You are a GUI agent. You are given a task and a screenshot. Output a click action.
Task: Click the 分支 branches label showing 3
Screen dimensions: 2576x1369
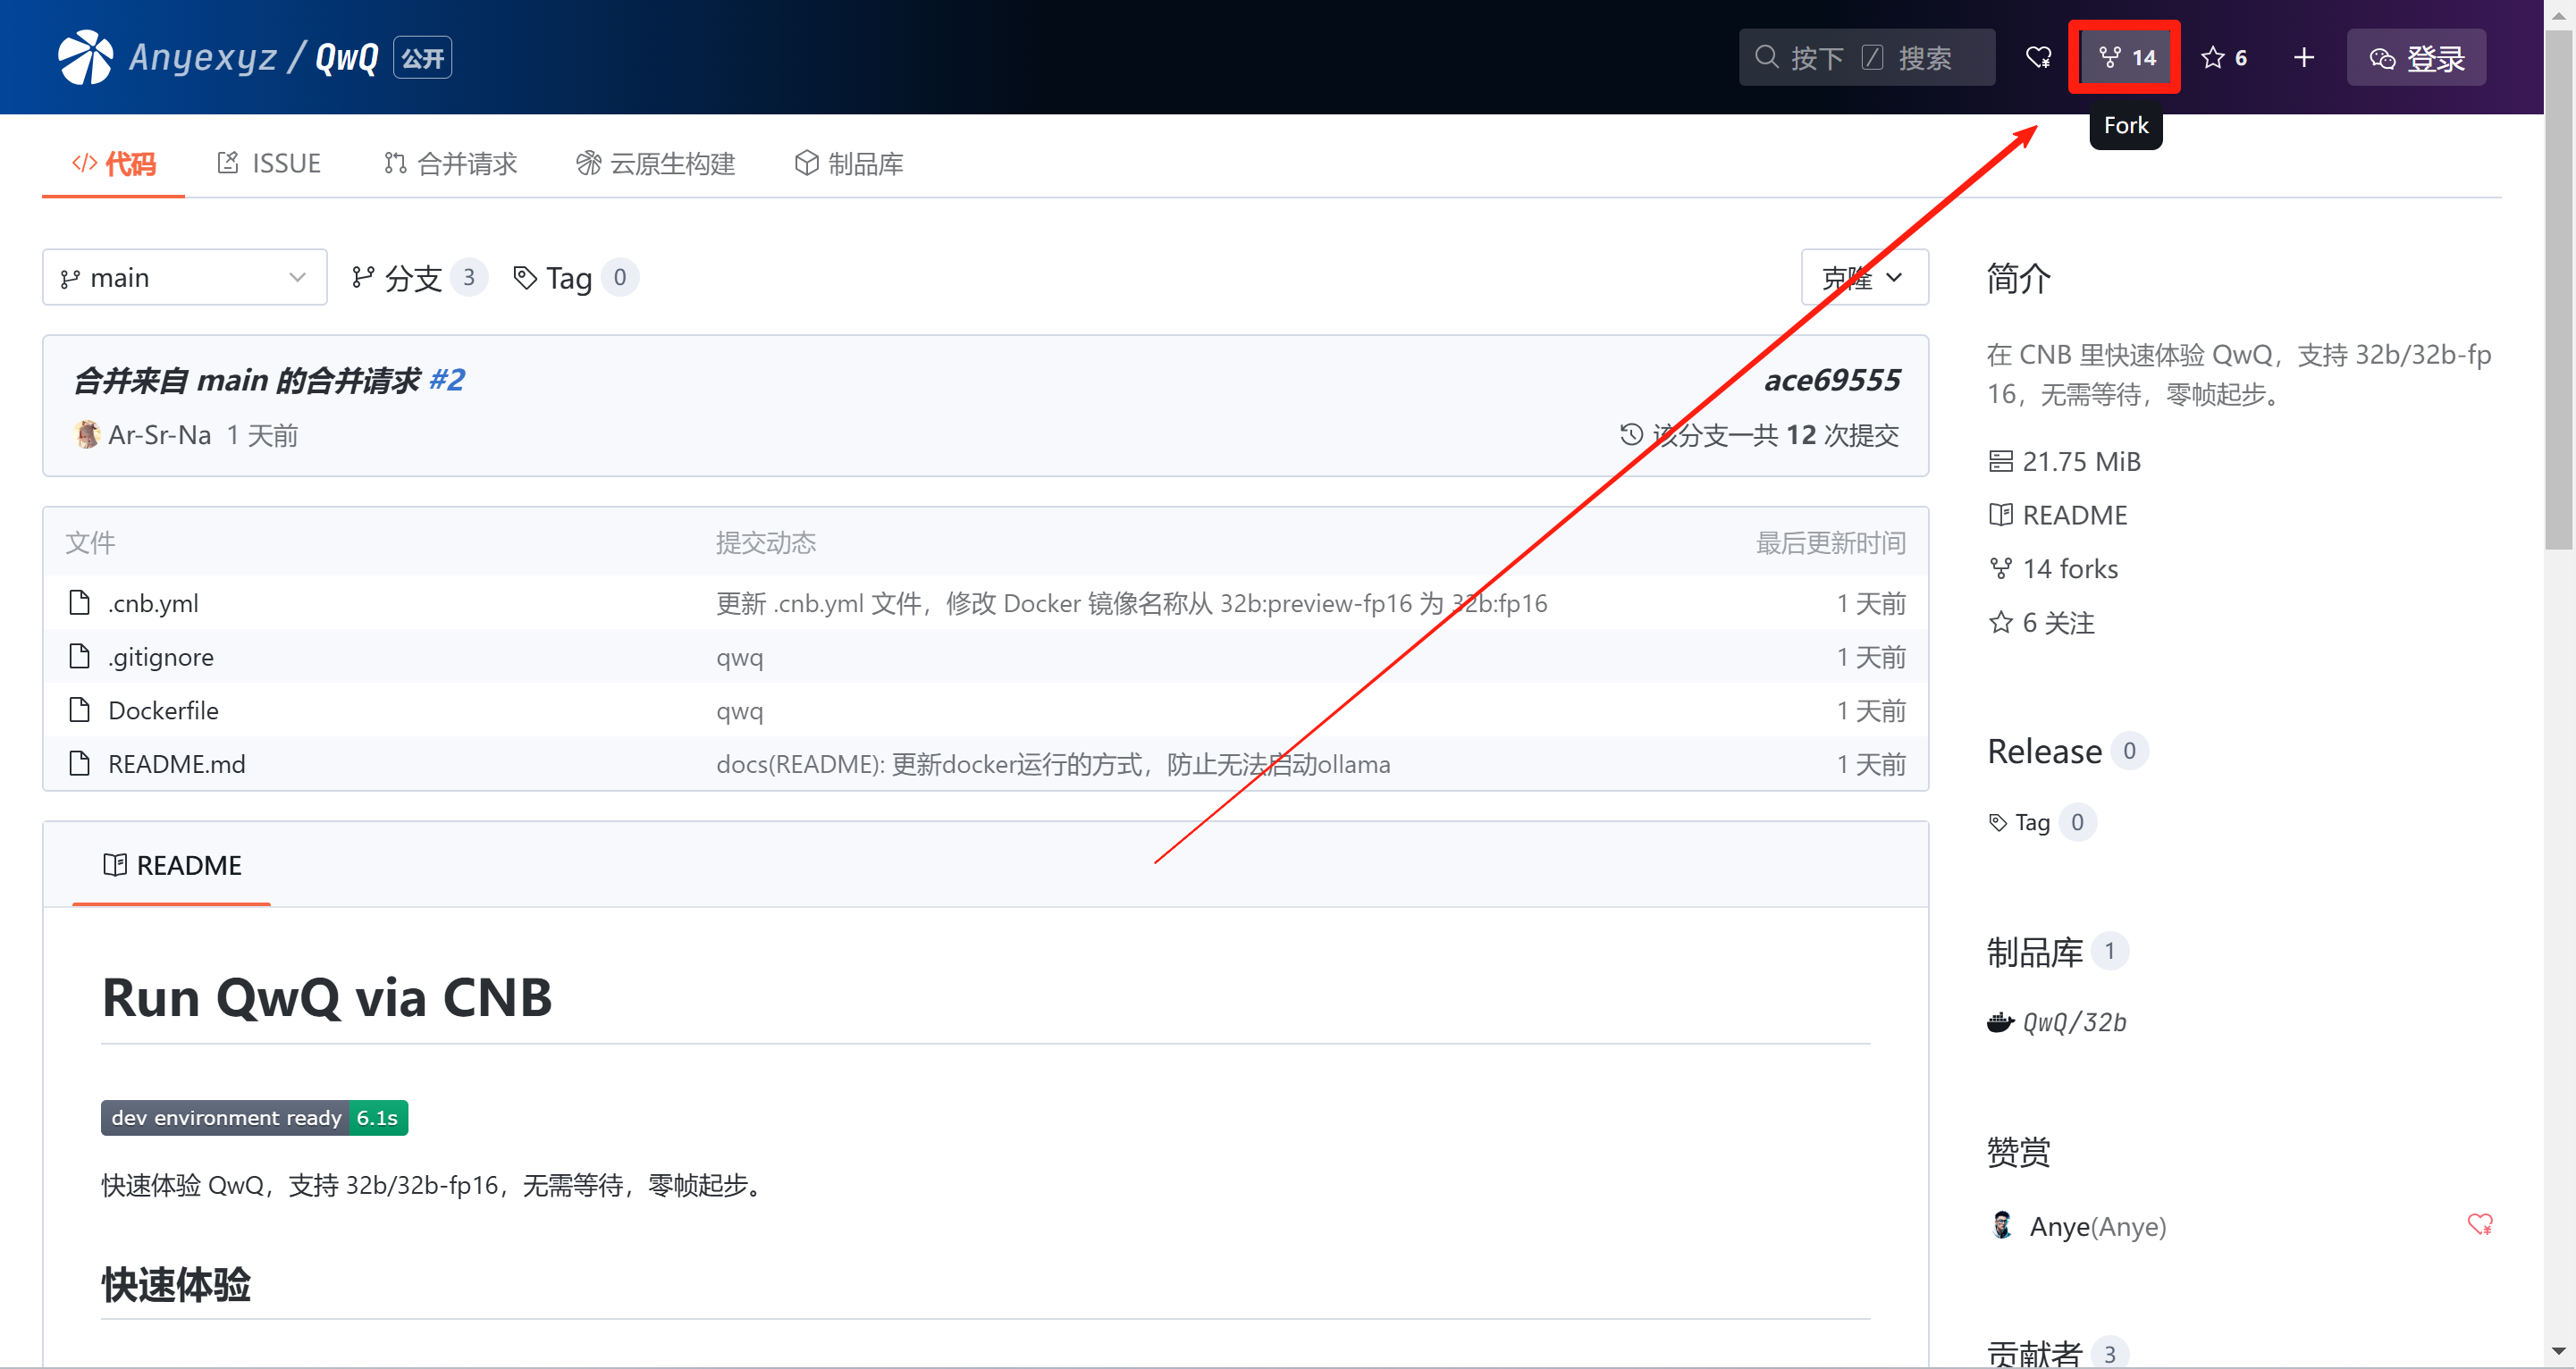pos(418,278)
